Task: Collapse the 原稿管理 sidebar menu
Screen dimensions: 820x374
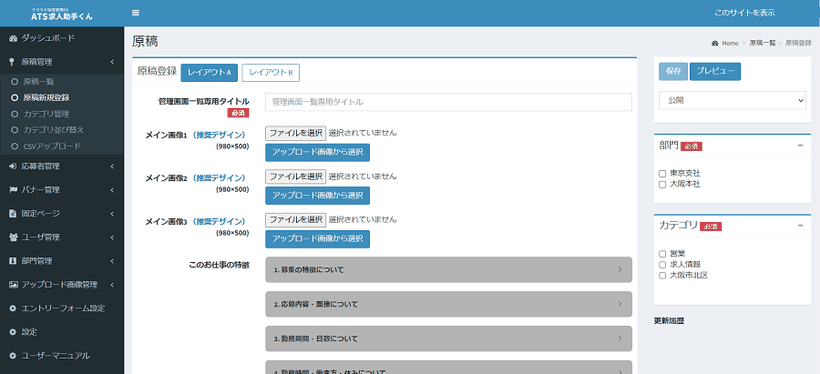Action: click(62, 62)
